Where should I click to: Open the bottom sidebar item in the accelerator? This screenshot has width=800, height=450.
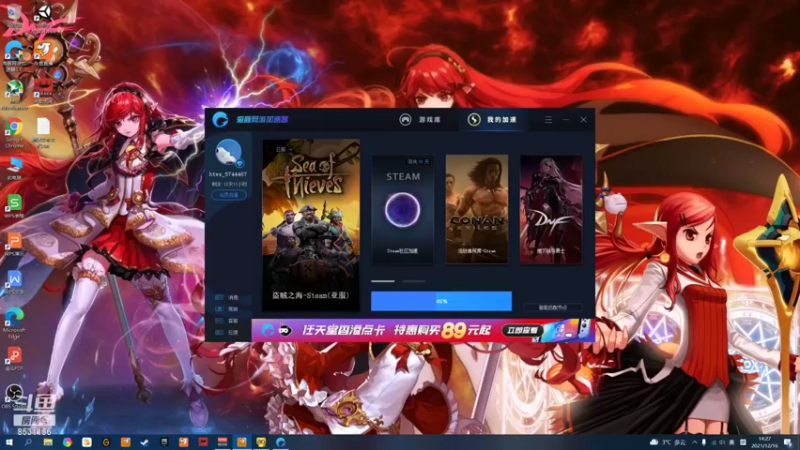click(x=227, y=332)
